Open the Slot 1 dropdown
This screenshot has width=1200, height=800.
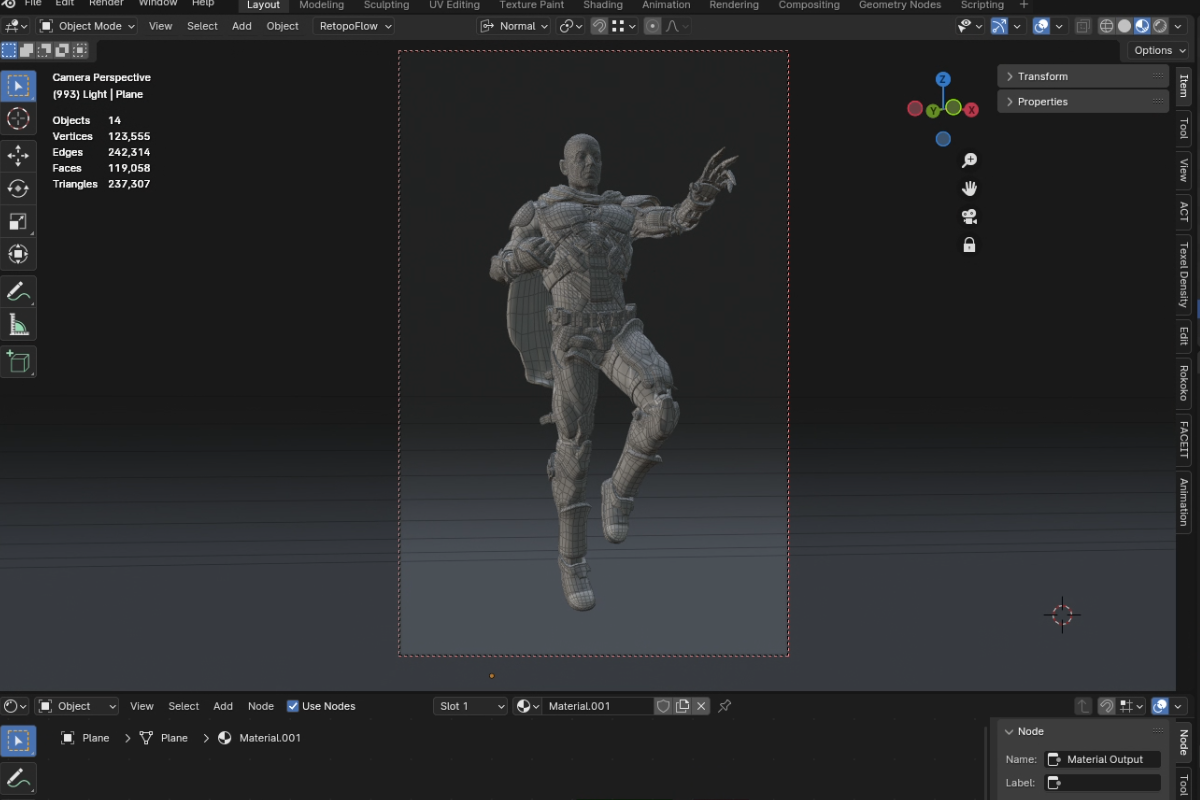tap(471, 706)
